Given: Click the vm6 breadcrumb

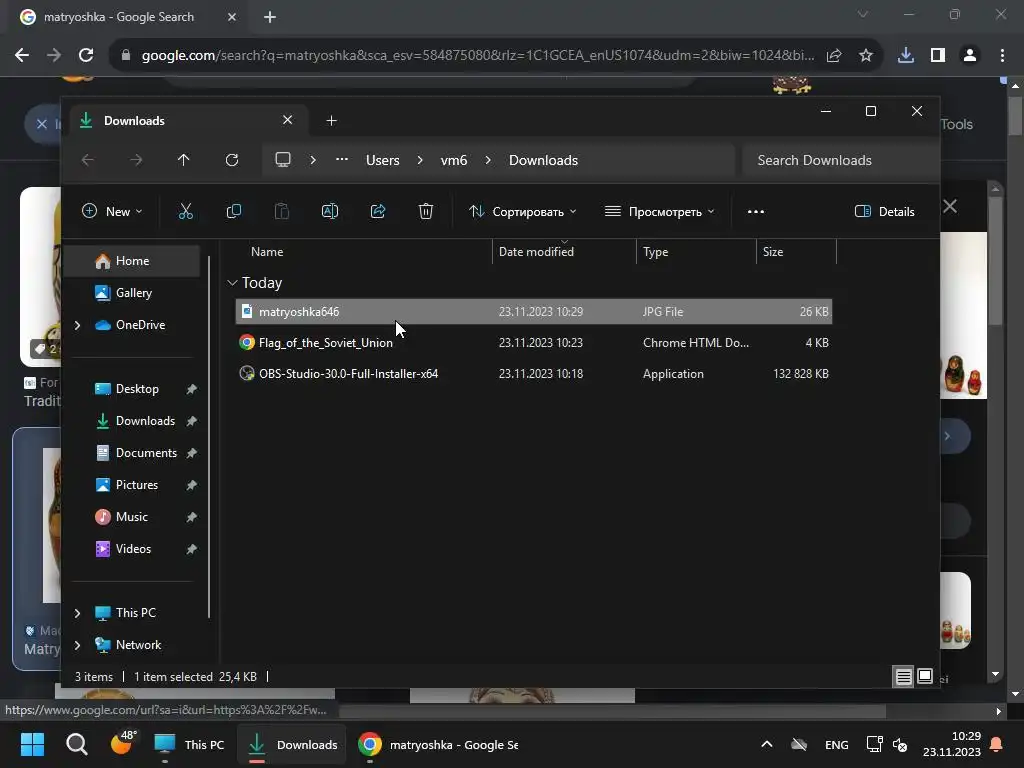Looking at the screenshot, I should click(x=454, y=160).
